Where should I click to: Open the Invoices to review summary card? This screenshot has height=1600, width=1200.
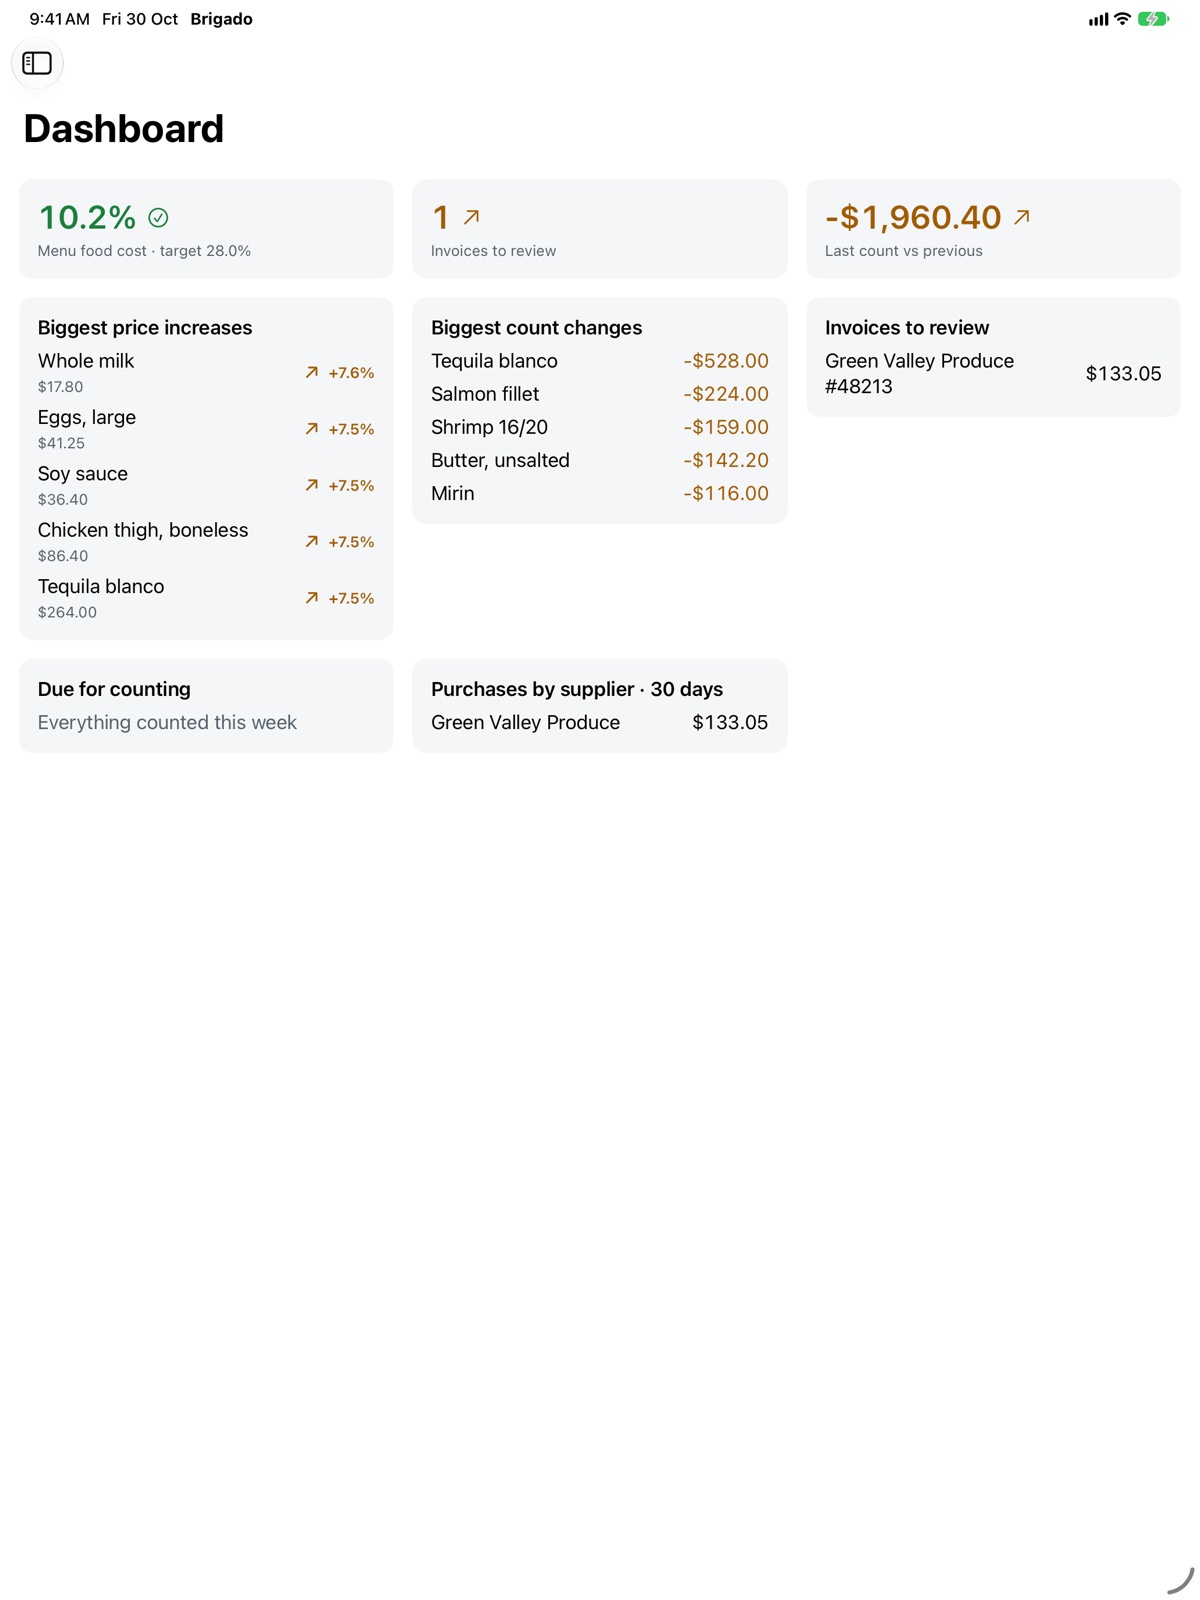[599, 229]
